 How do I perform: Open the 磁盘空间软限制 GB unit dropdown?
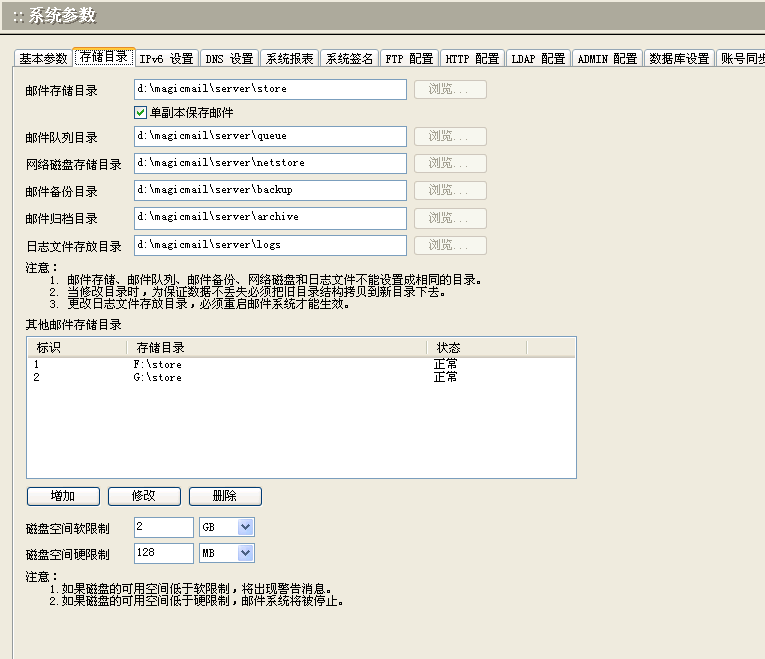(246, 527)
